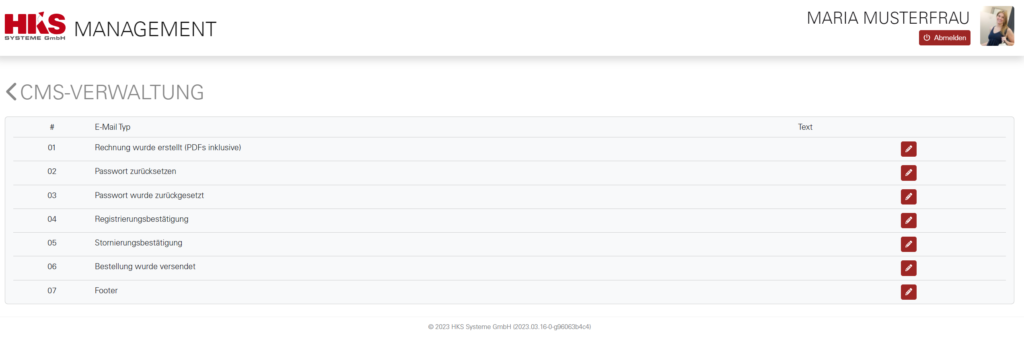This screenshot has width=1024, height=362.
Task: Edit the Rechnung wurde erstellt email text
Action: click(908, 149)
